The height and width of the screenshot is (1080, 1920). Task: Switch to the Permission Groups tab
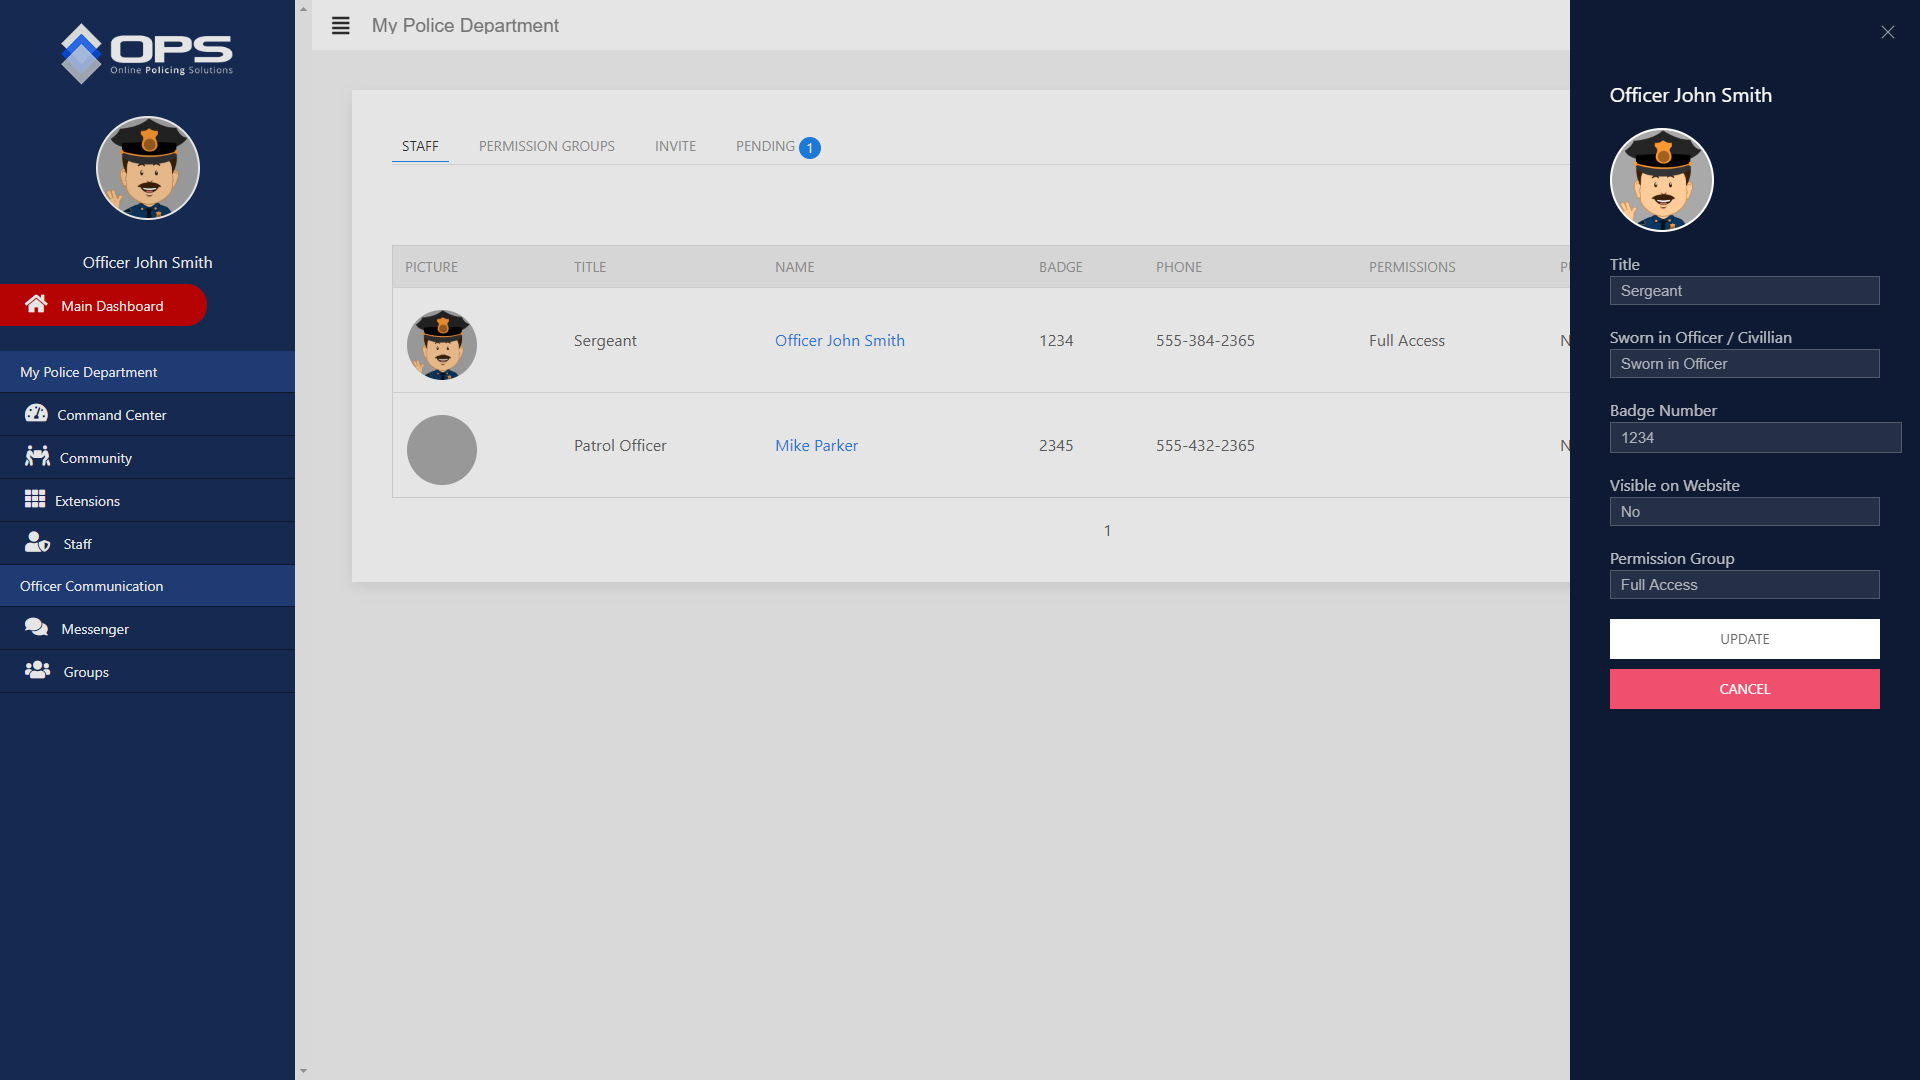click(x=546, y=146)
